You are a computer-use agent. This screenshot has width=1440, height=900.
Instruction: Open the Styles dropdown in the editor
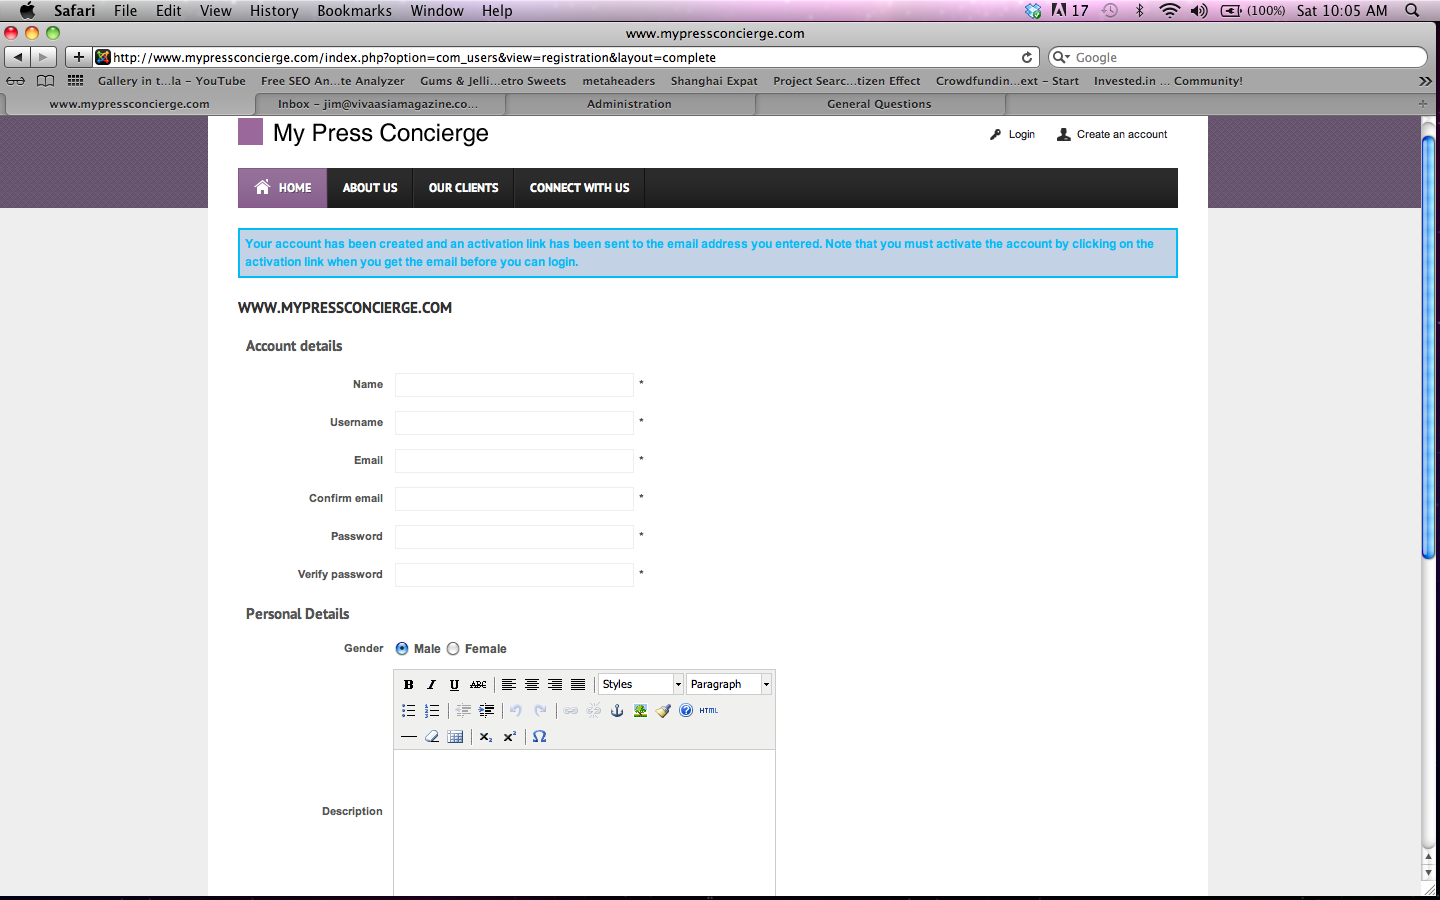(x=640, y=684)
